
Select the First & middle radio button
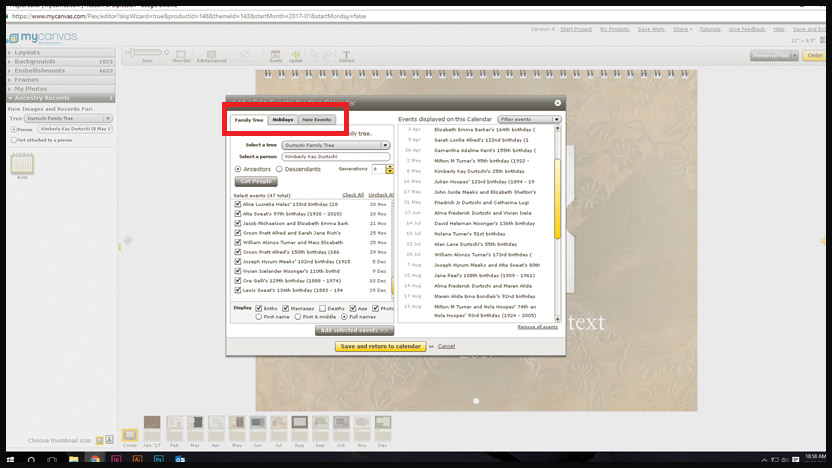(x=298, y=317)
